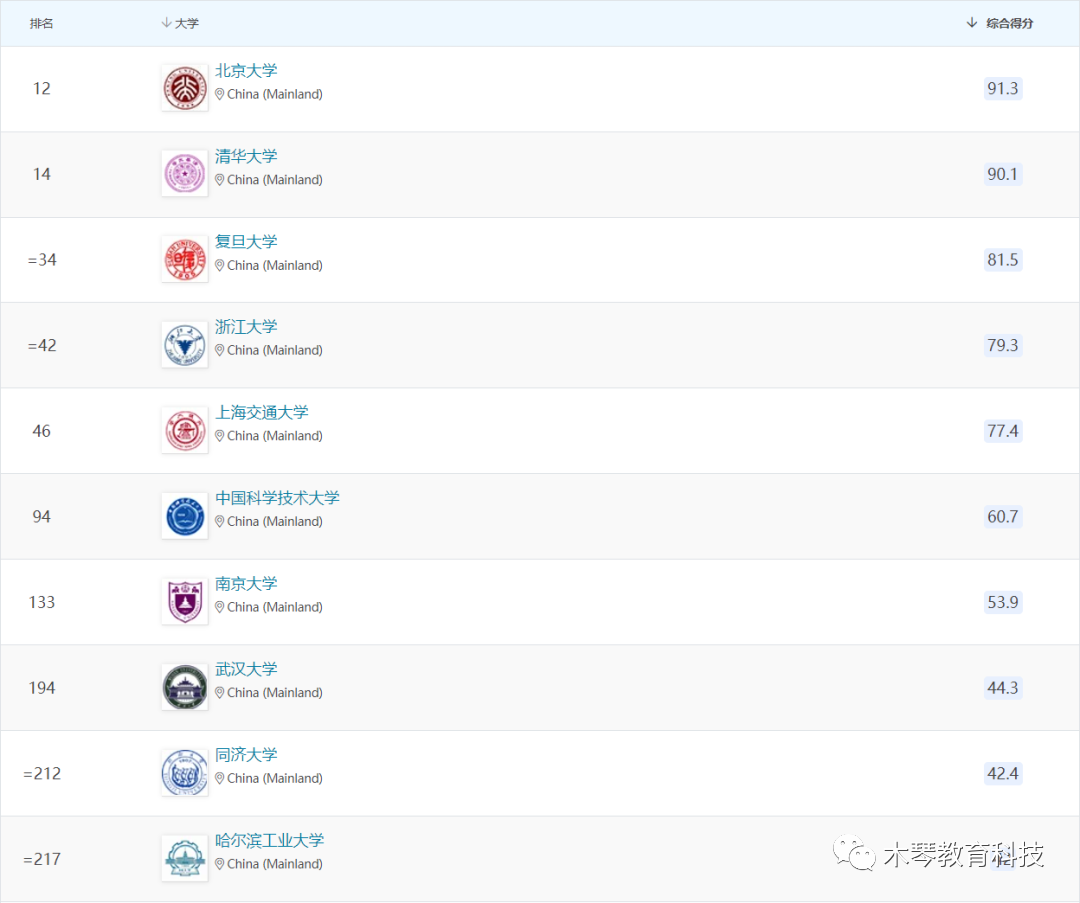
Task: Click the Tsinghua University emblem
Action: point(185,174)
